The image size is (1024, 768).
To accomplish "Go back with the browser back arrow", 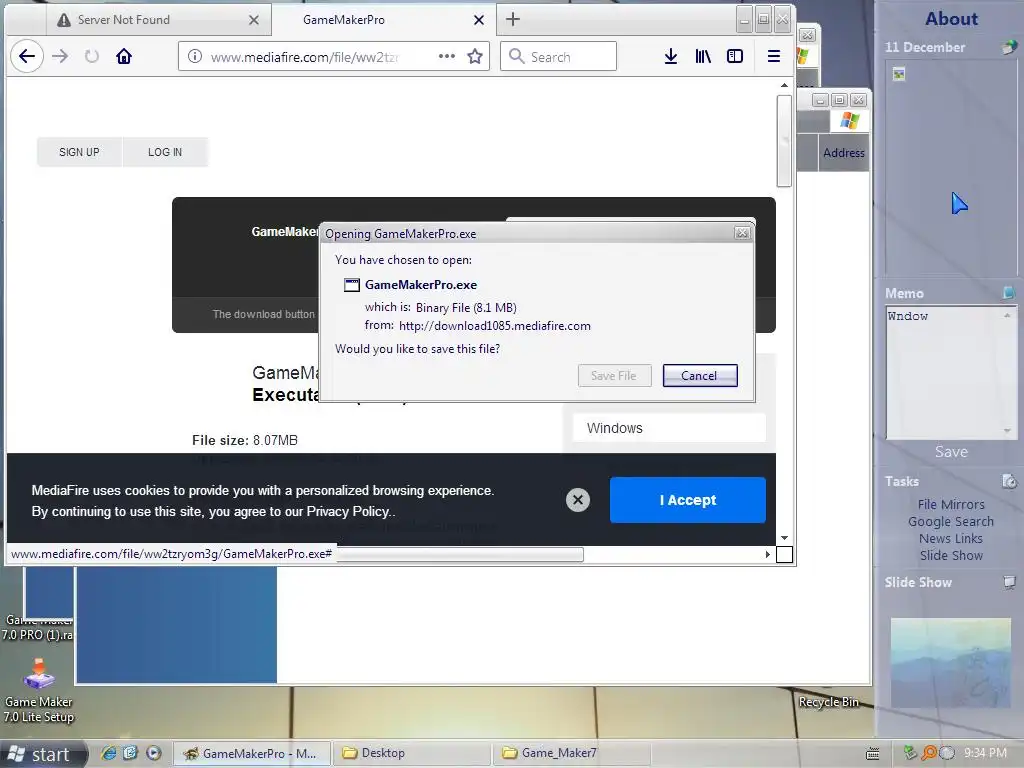I will pos(27,56).
